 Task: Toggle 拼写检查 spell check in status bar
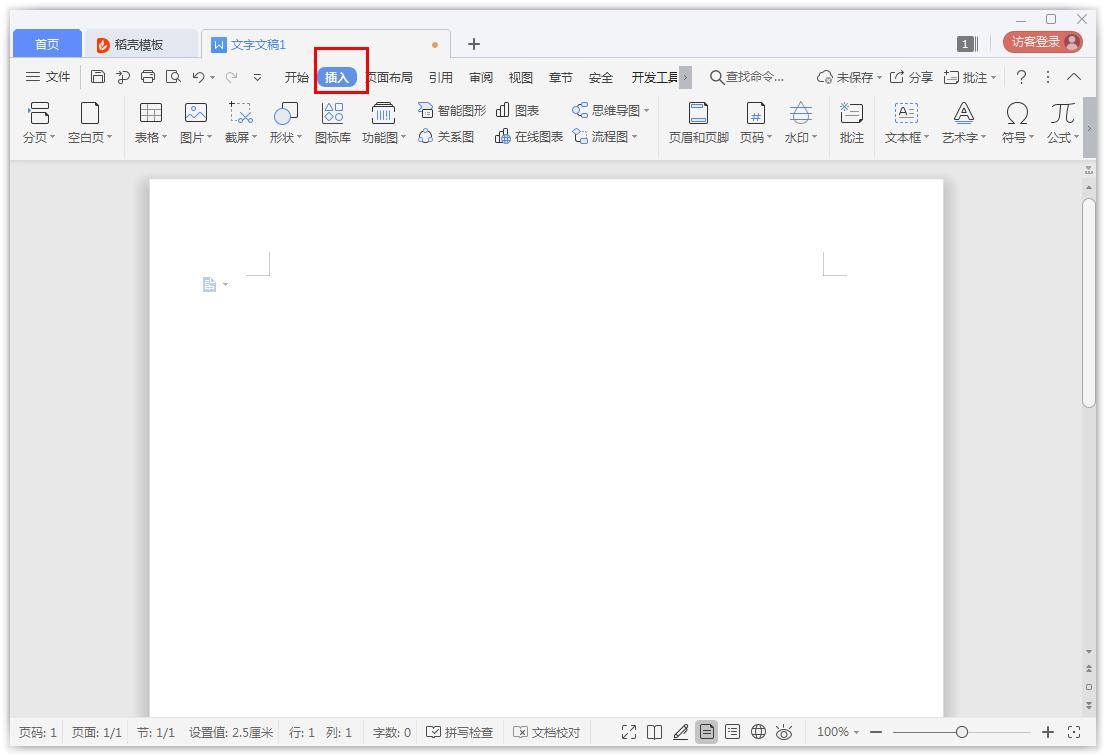[461, 732]
